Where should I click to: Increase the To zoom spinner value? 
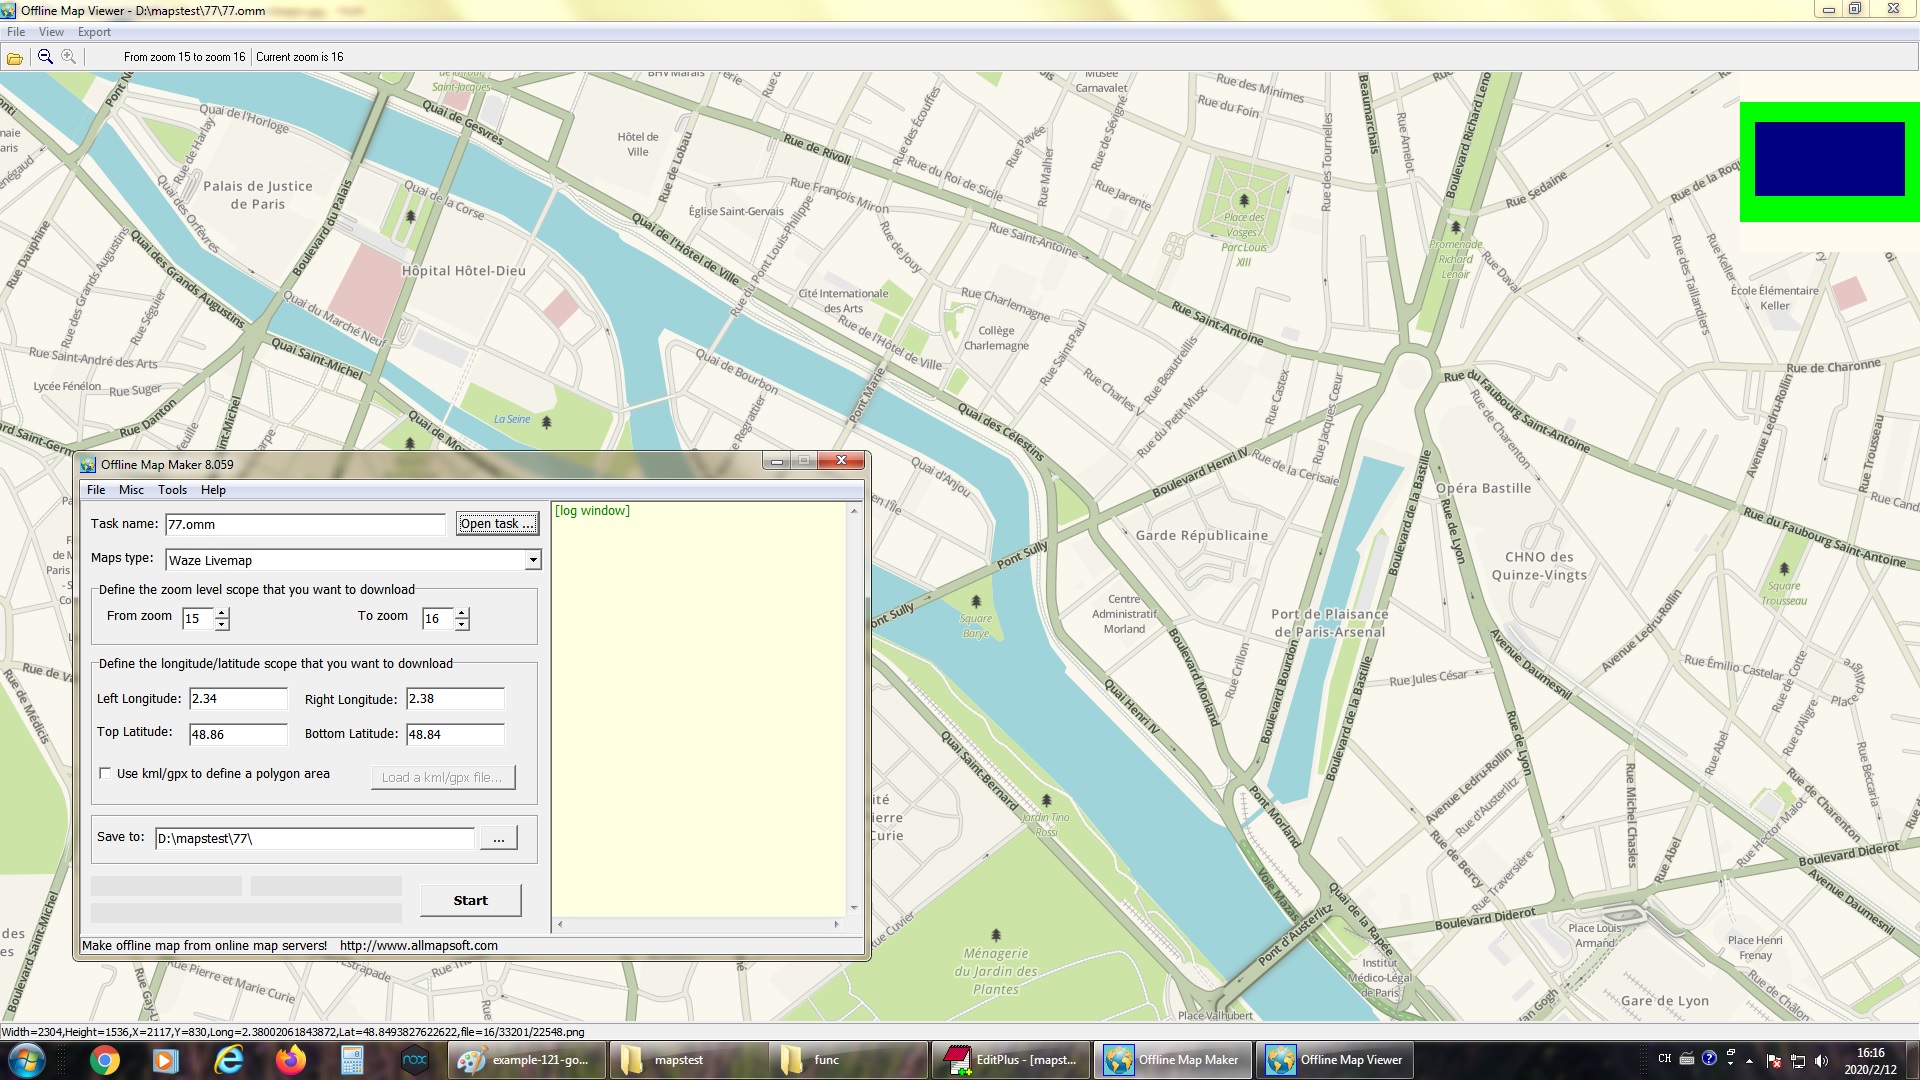462,613
